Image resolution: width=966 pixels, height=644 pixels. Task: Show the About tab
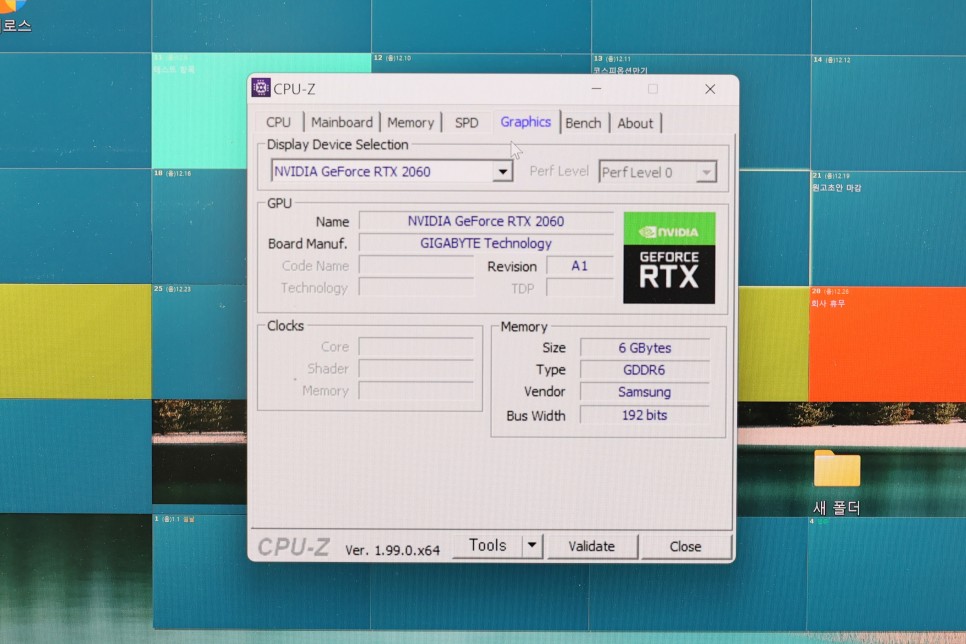(635, 123)
